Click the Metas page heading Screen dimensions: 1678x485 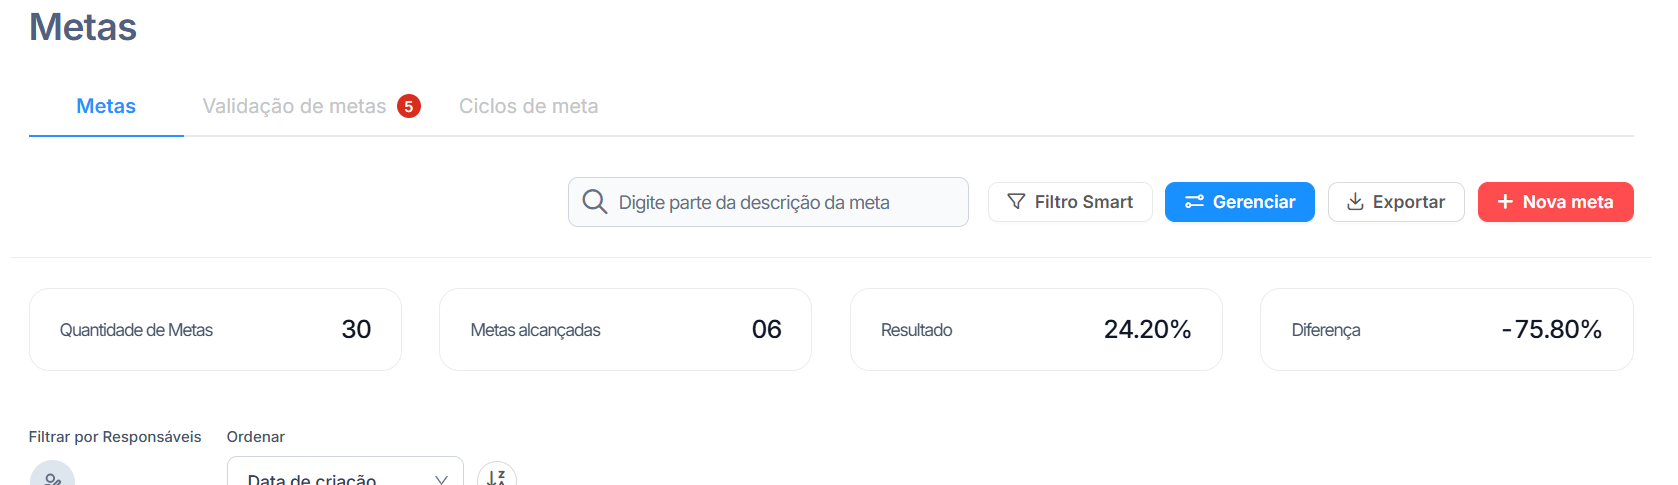83,27
